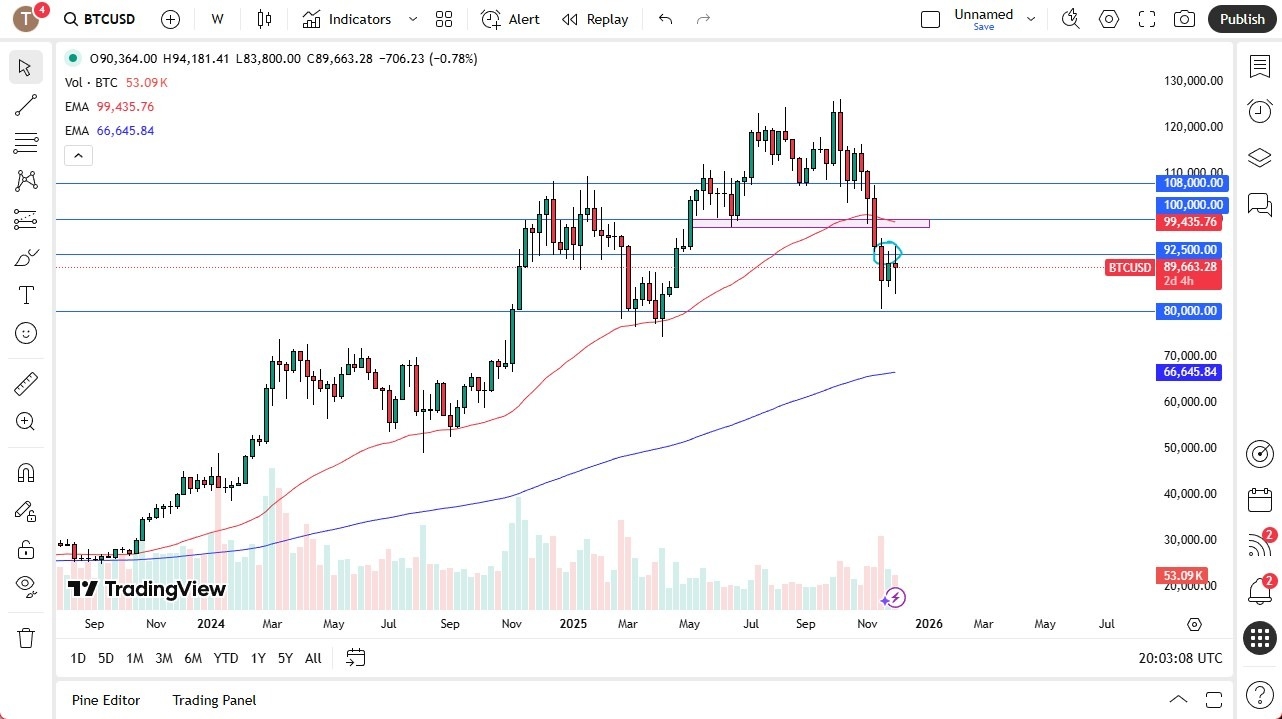This screenshot has height=719, width=1282.
Task: Open the Unnamed layout dropdown
Action: point(1030,16)
